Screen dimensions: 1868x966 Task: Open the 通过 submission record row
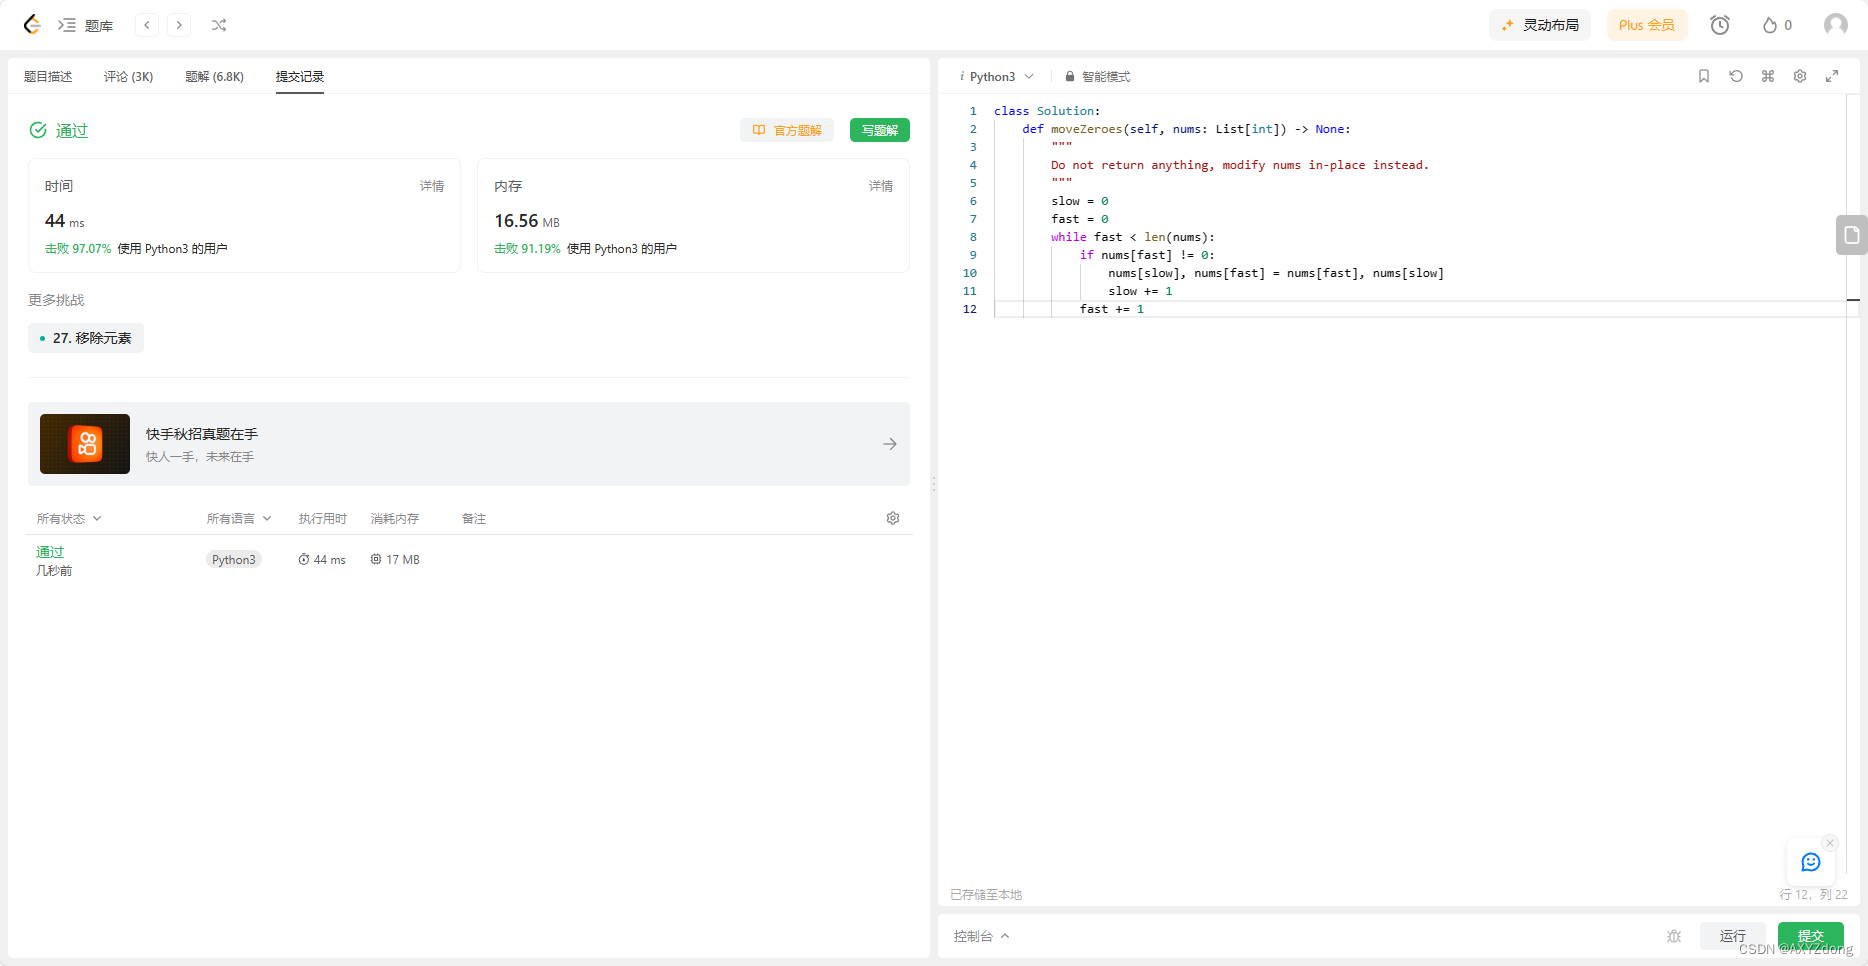(468, 560)
